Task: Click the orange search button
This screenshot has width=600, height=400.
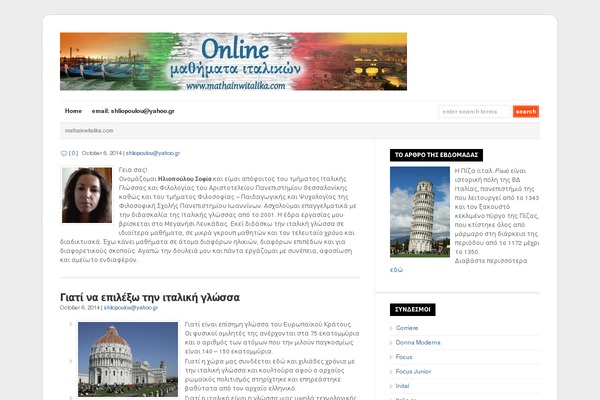Action: (x=526, y=111)
